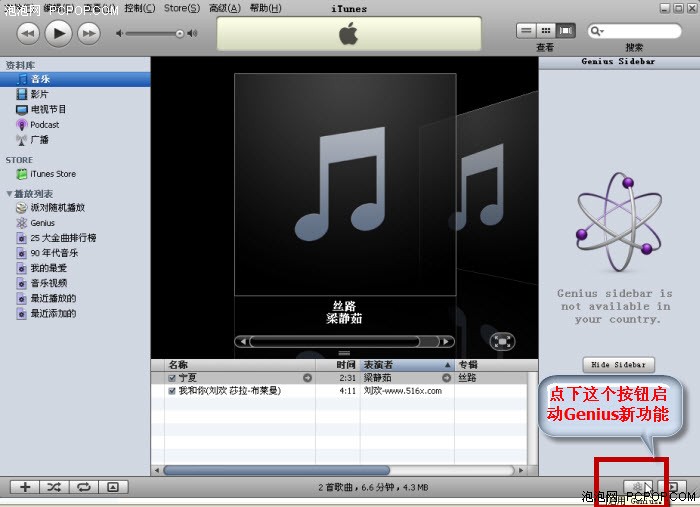Select the next album cover on right
The width and height of the screenshot is (700, 507).
[497, 187]
